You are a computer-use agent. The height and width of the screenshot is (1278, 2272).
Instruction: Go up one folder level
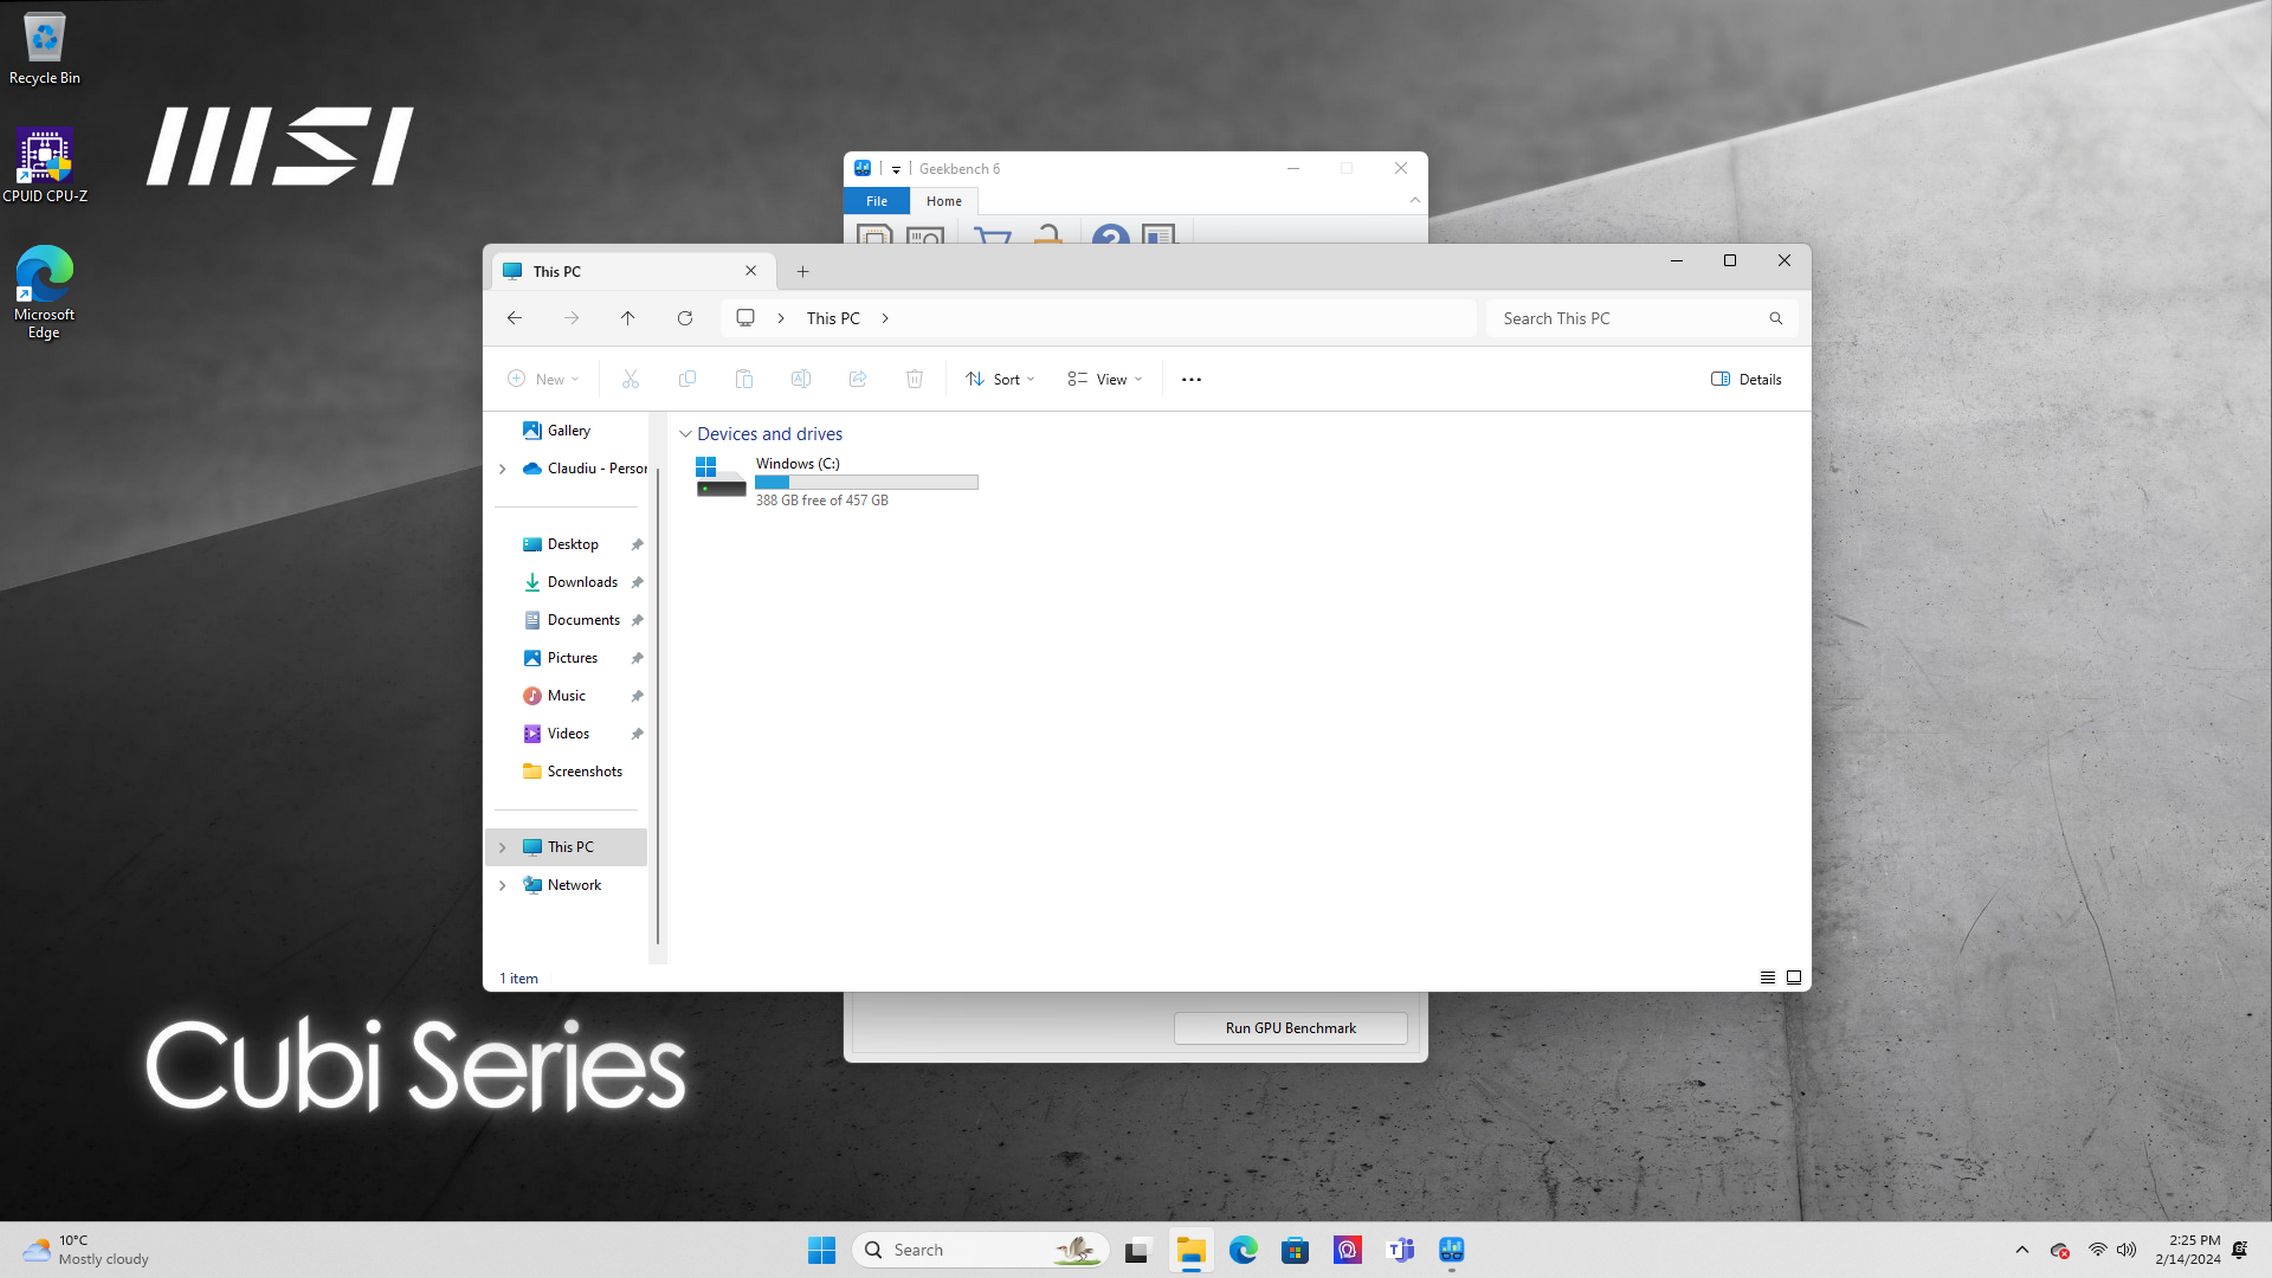pyautogui.click(x=628, y=318)
